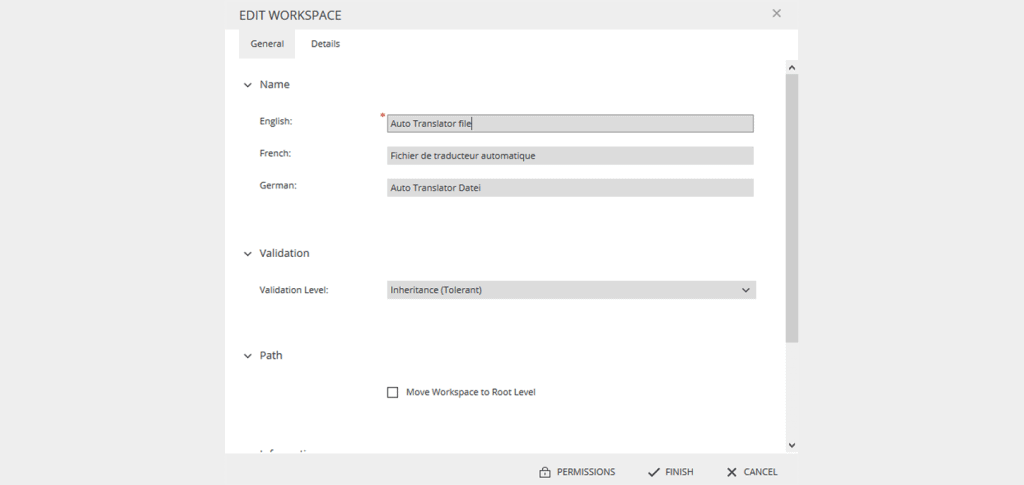The width and height of the screenshot is (1024, 485).
Task: Click the X icon beside Cancel
Action: 732,472
